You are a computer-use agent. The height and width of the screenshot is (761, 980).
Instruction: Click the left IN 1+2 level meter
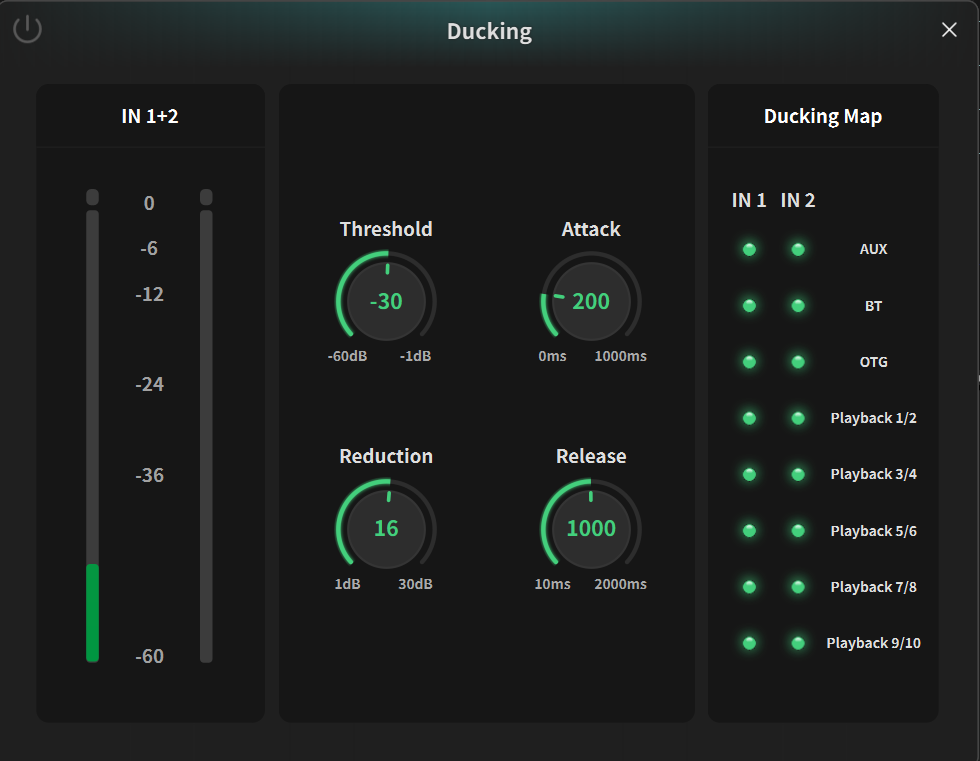point(92,425)
